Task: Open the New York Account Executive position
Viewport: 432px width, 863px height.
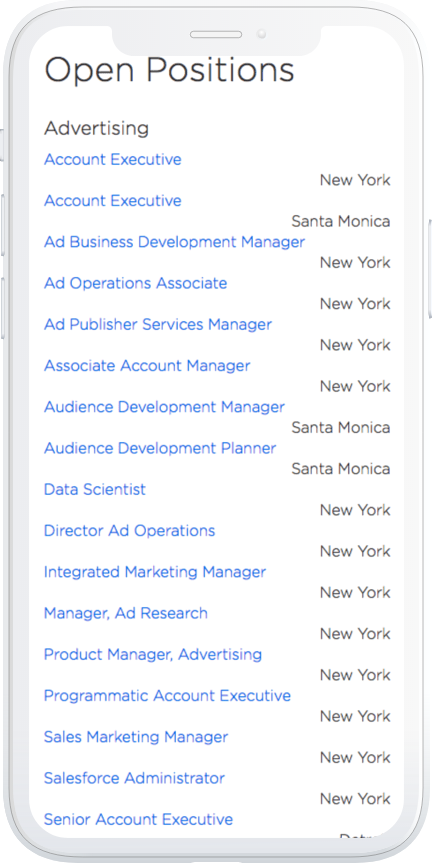Action: pos(113,160)
